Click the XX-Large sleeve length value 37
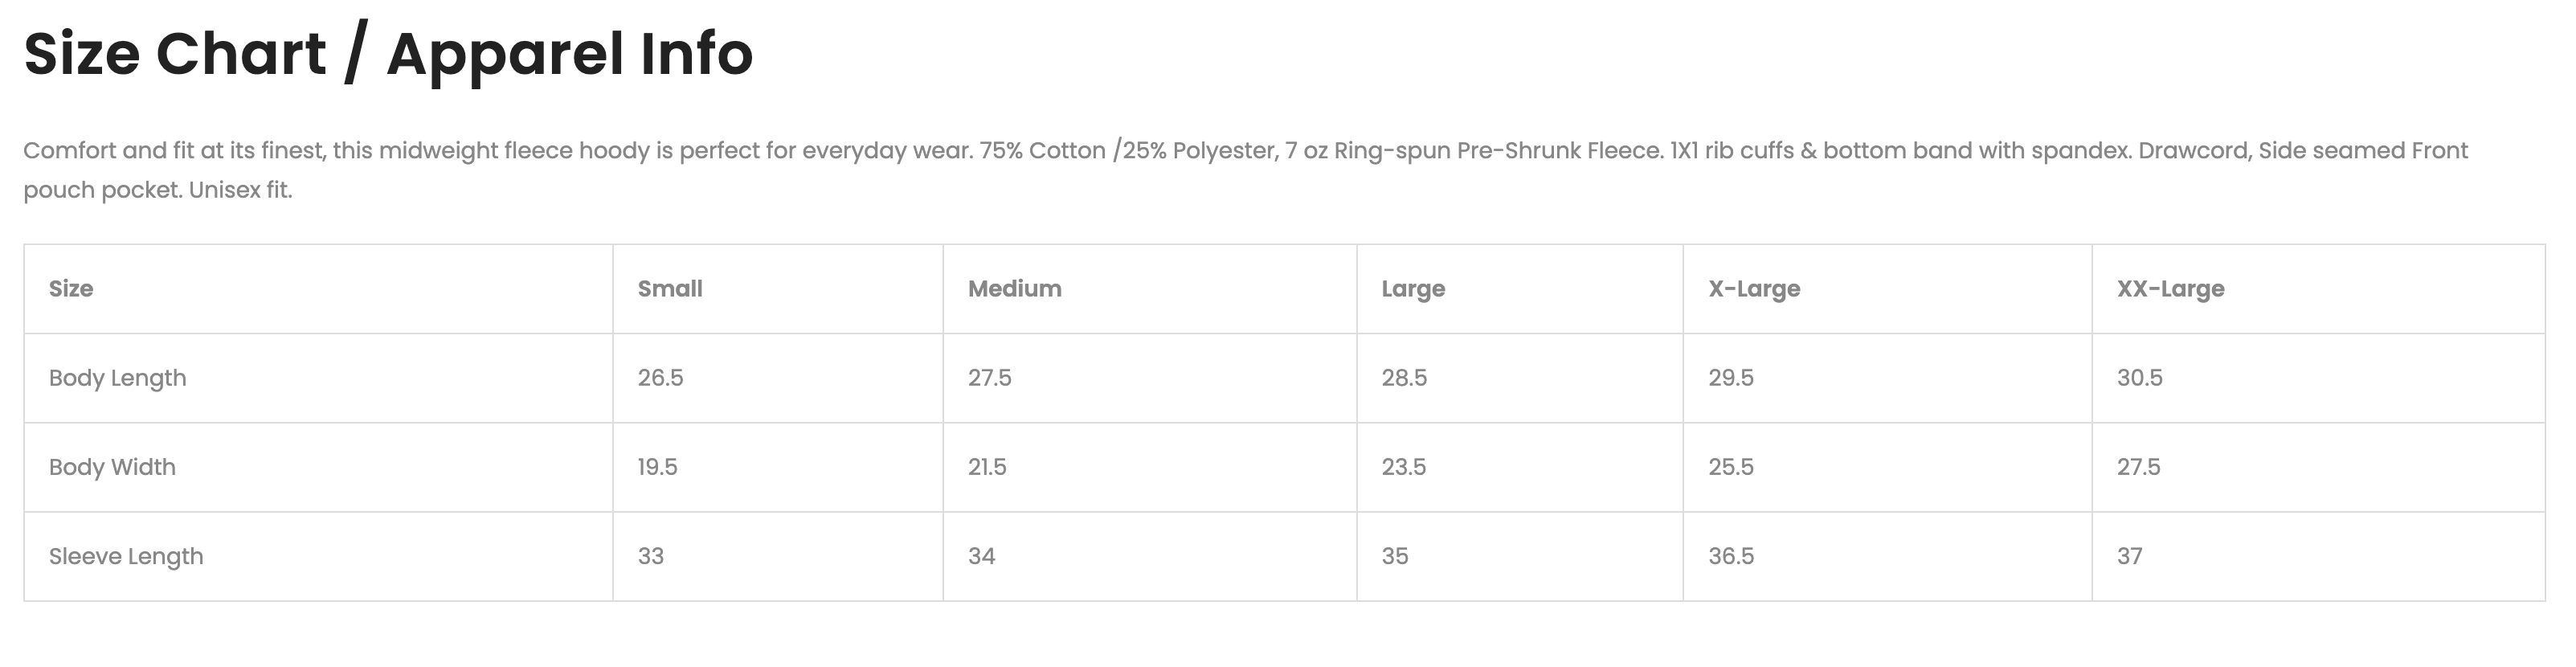The height and width of the screenshot is (667, 2576). pyautogui.click(x=2129, y=556)
